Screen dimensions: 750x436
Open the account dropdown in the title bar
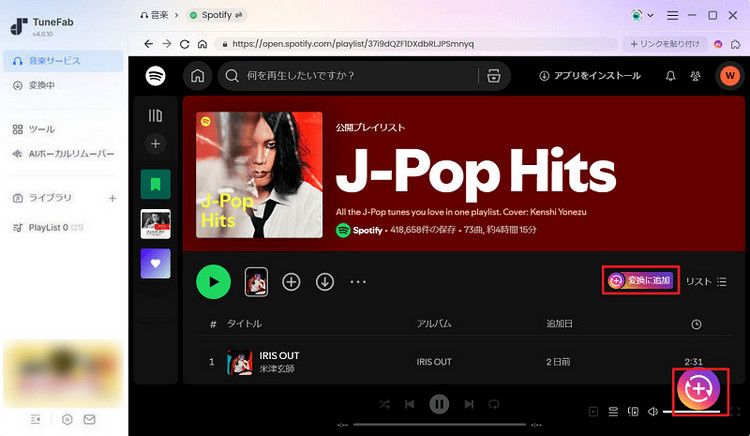(642, 15)
